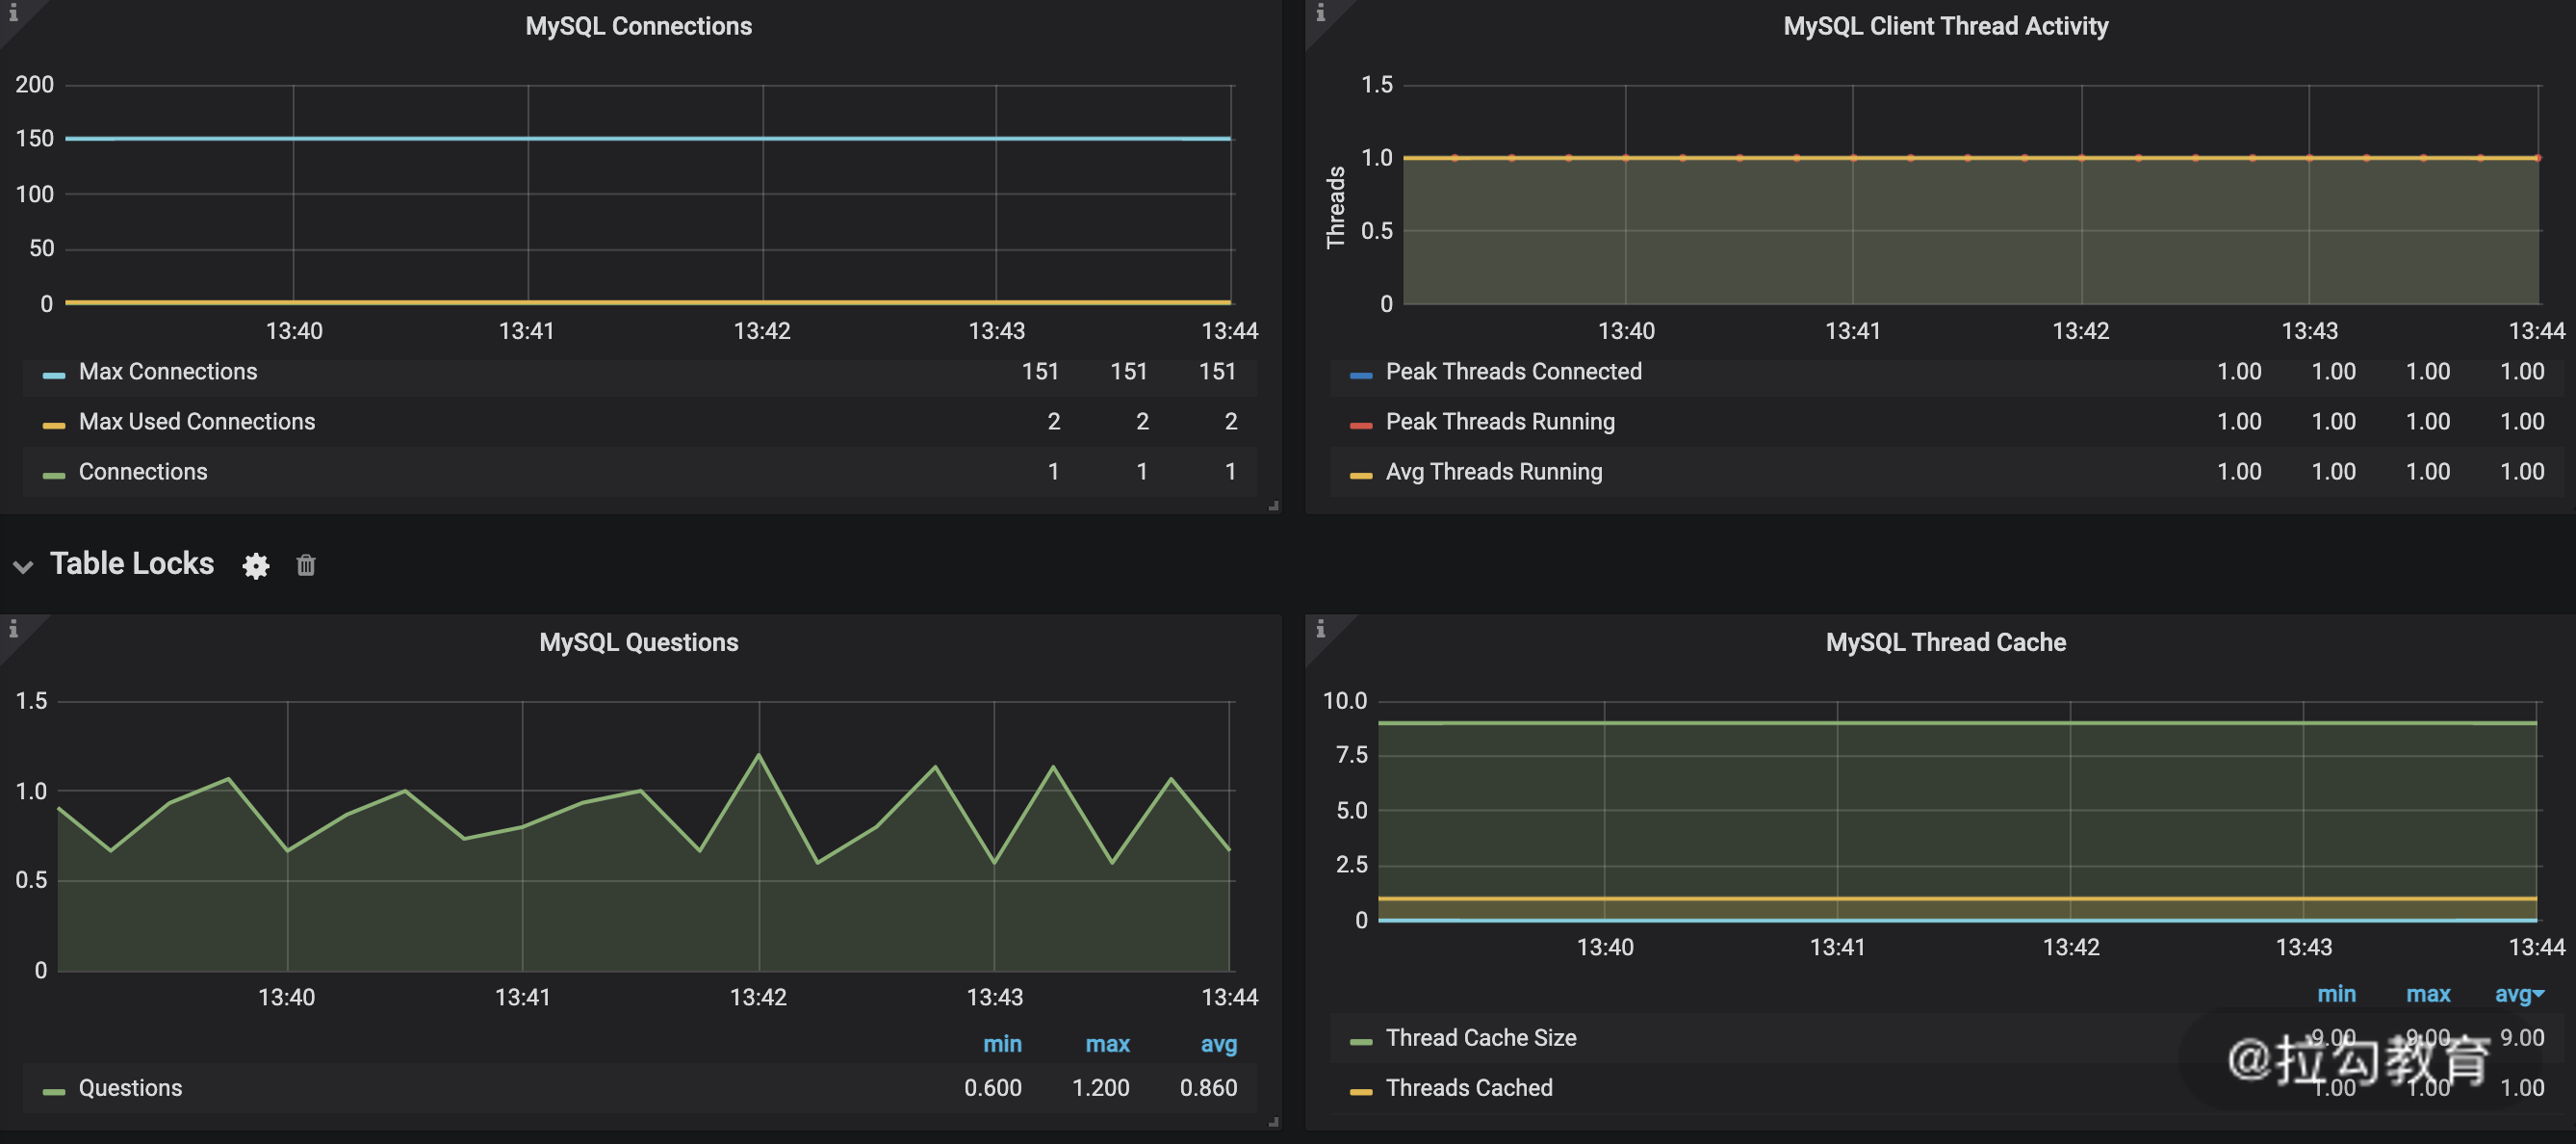The height and width of the screenshot is (1144, 2576).
Task: Click info icon on MySQL Connections panel
Action: (x=13, y=13)
